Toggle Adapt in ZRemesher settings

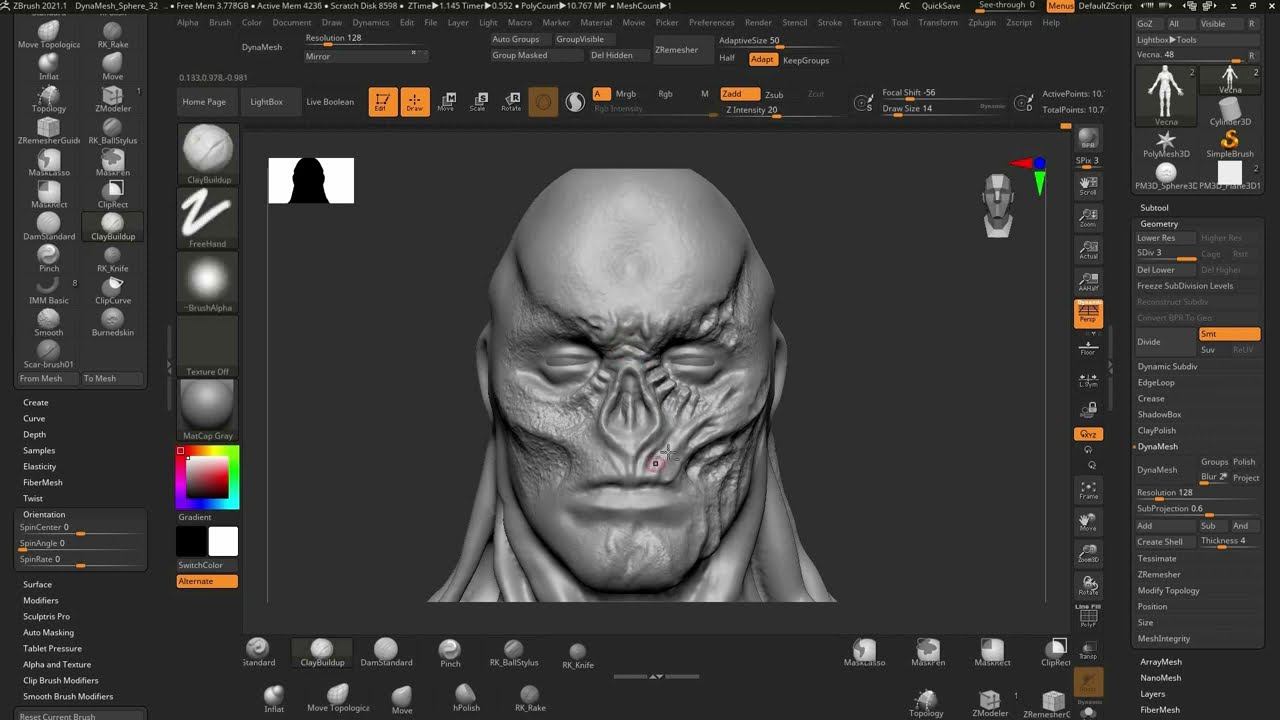762,60
